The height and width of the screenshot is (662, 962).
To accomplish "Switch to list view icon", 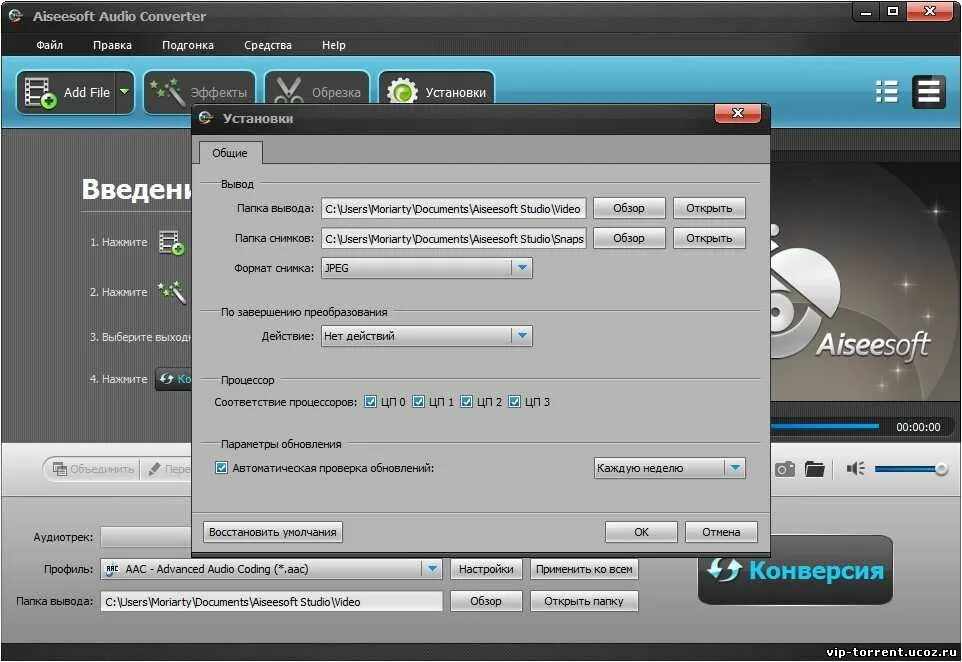I will click(887, 92).
